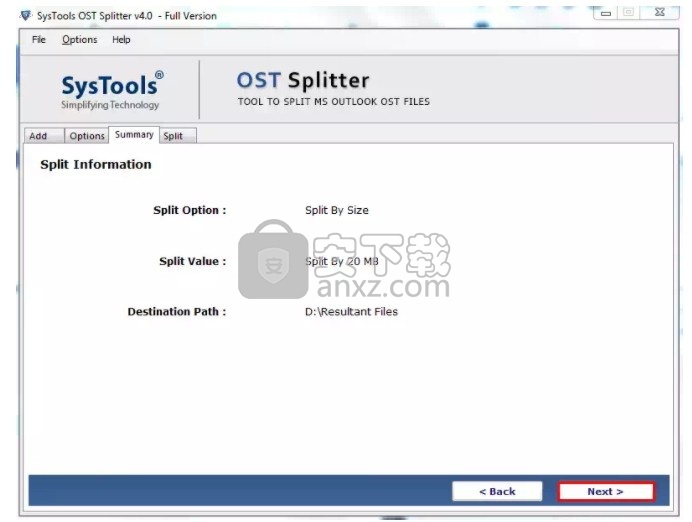This screenshot has height=522, width=692.
Task: Switch to the Split tab
Action: pyautogui.click(x=178, y=135)
